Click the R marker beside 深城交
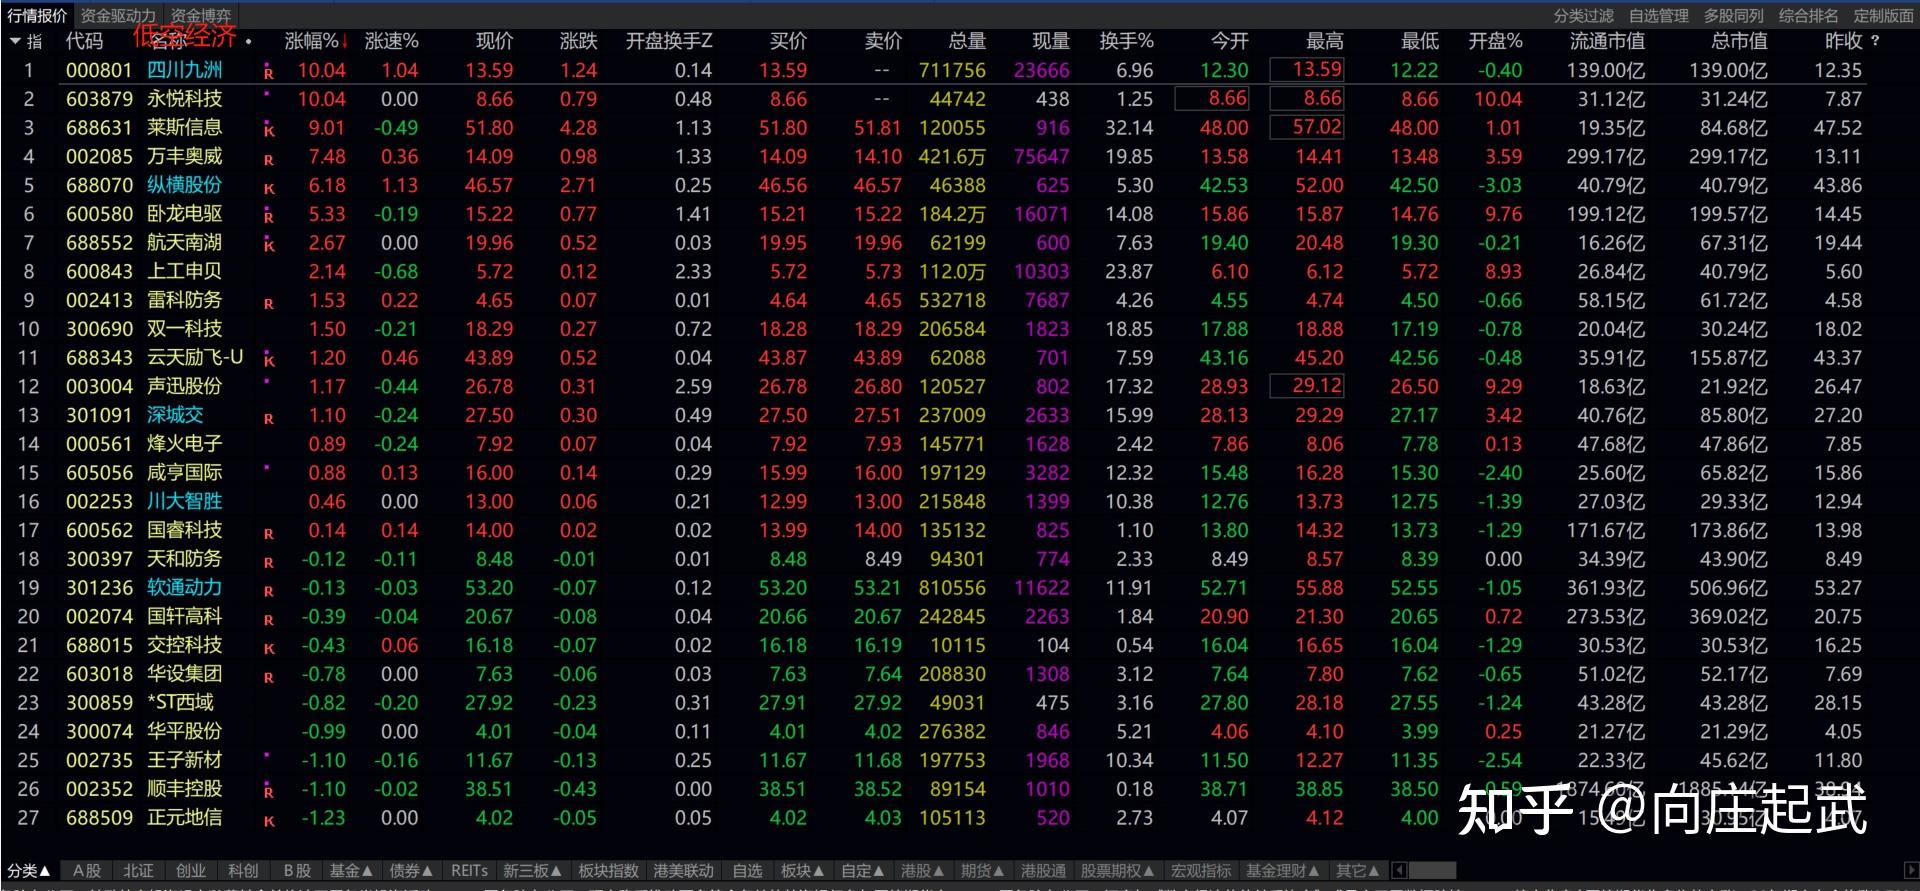Viewport: 1920px width, 891px height. (268, 418)
